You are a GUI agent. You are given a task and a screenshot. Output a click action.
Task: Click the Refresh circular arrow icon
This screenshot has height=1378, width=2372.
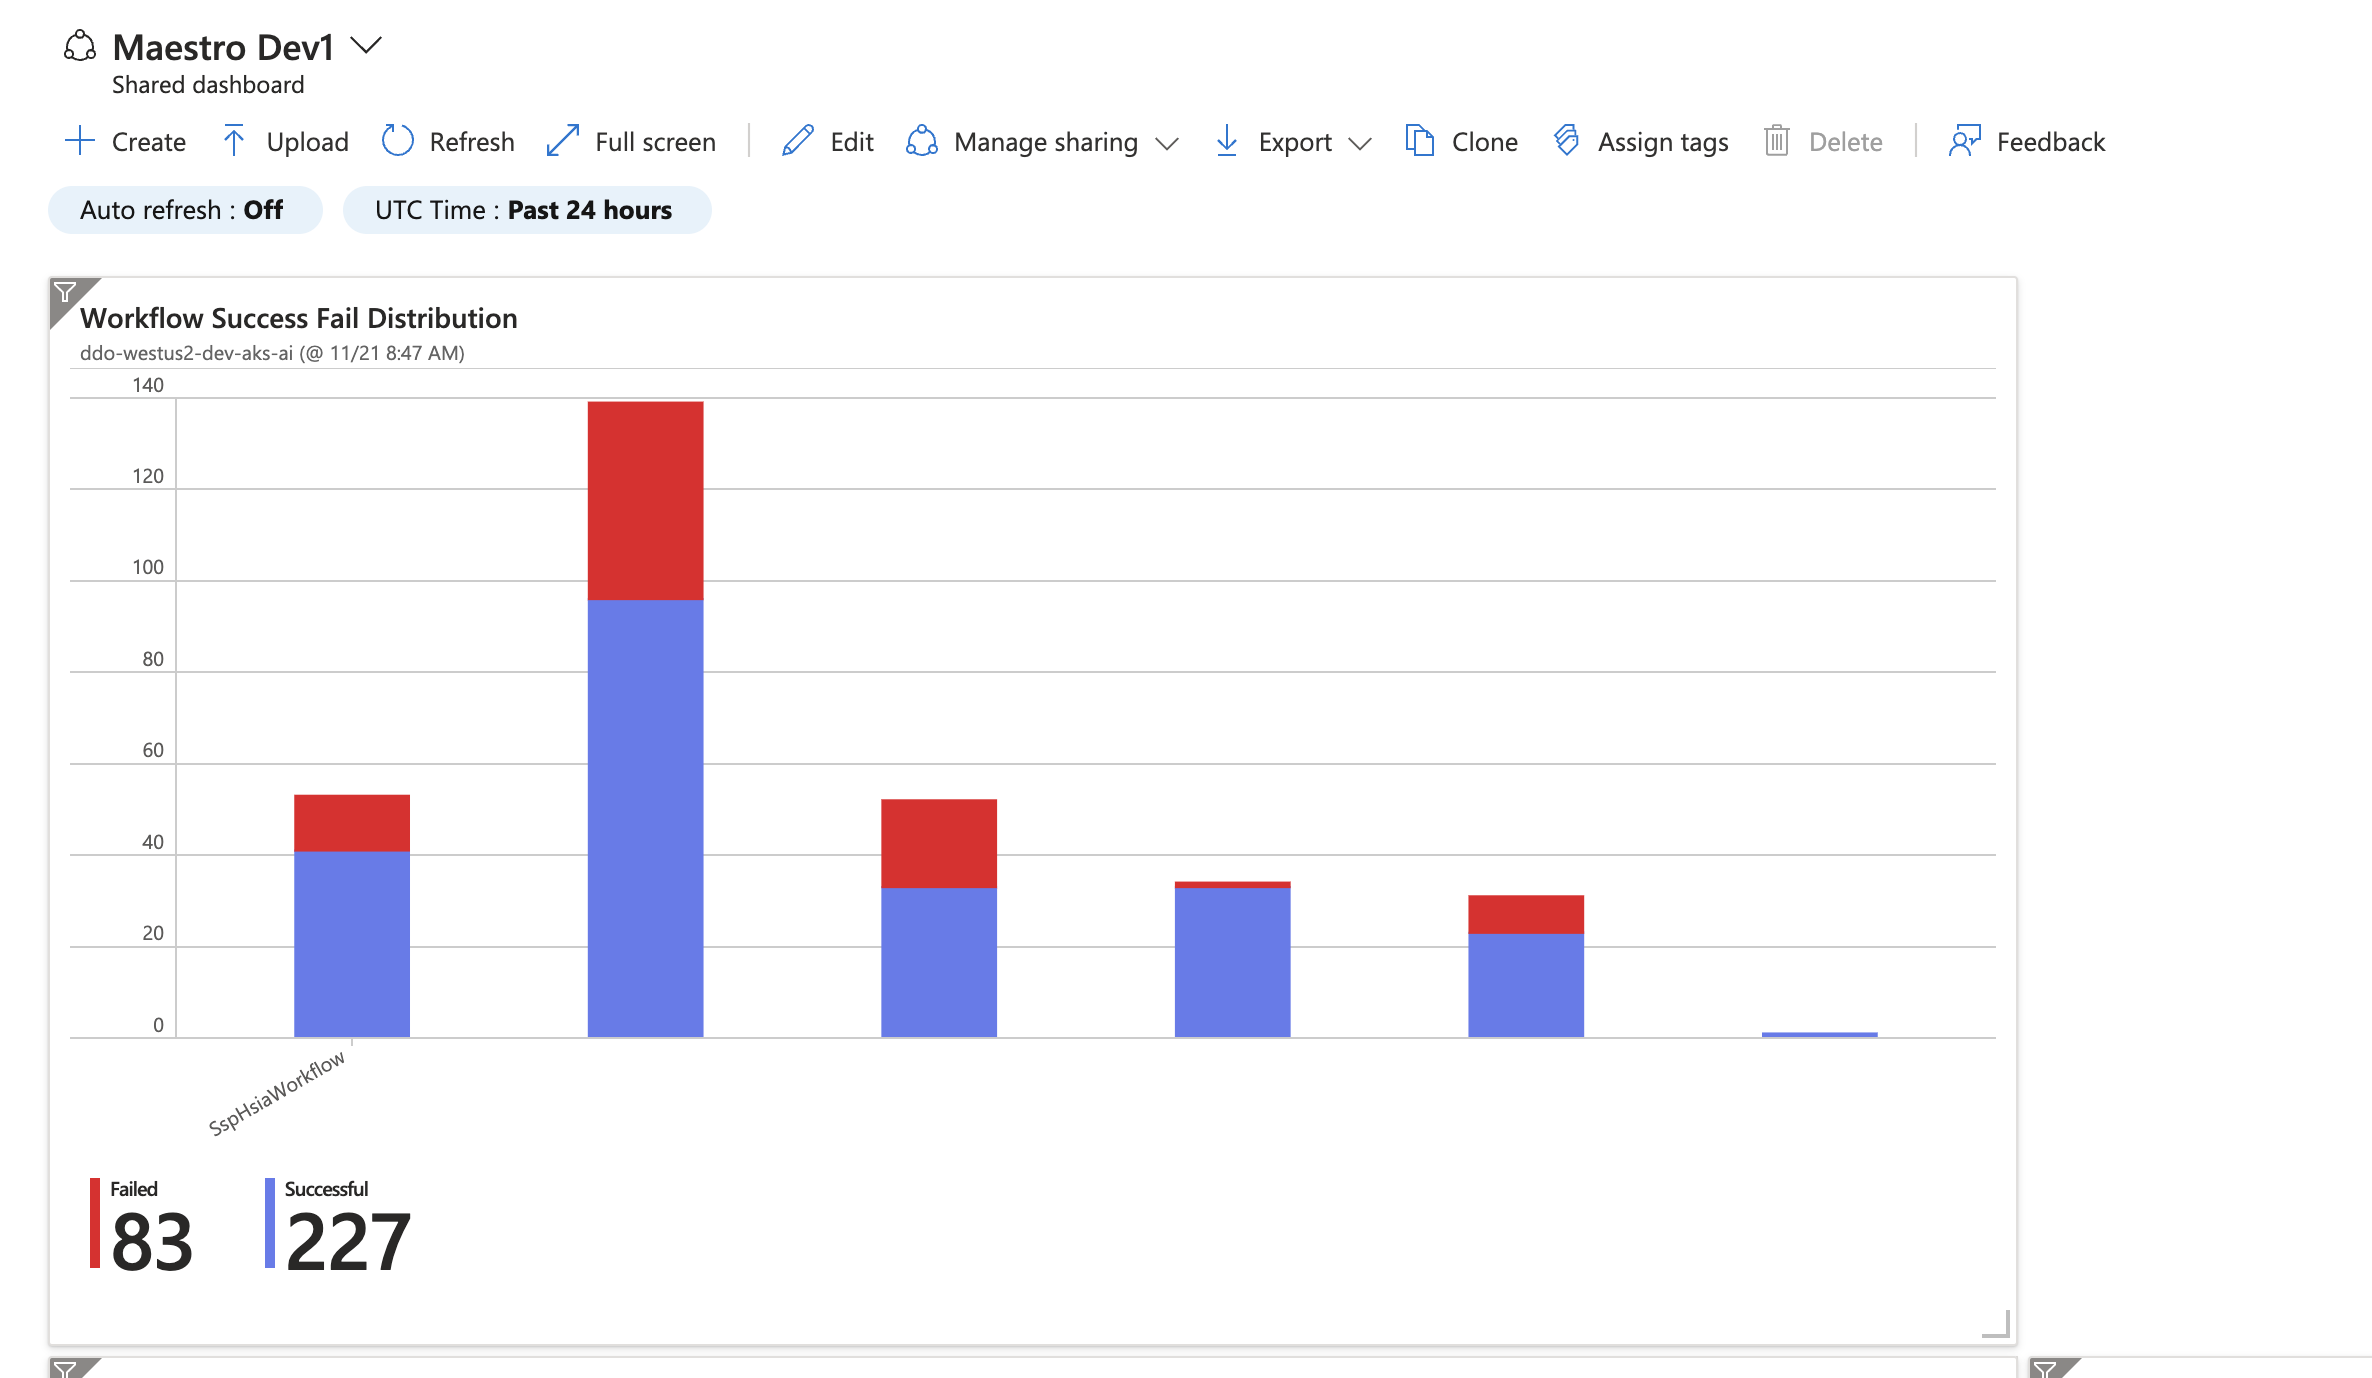397,141
